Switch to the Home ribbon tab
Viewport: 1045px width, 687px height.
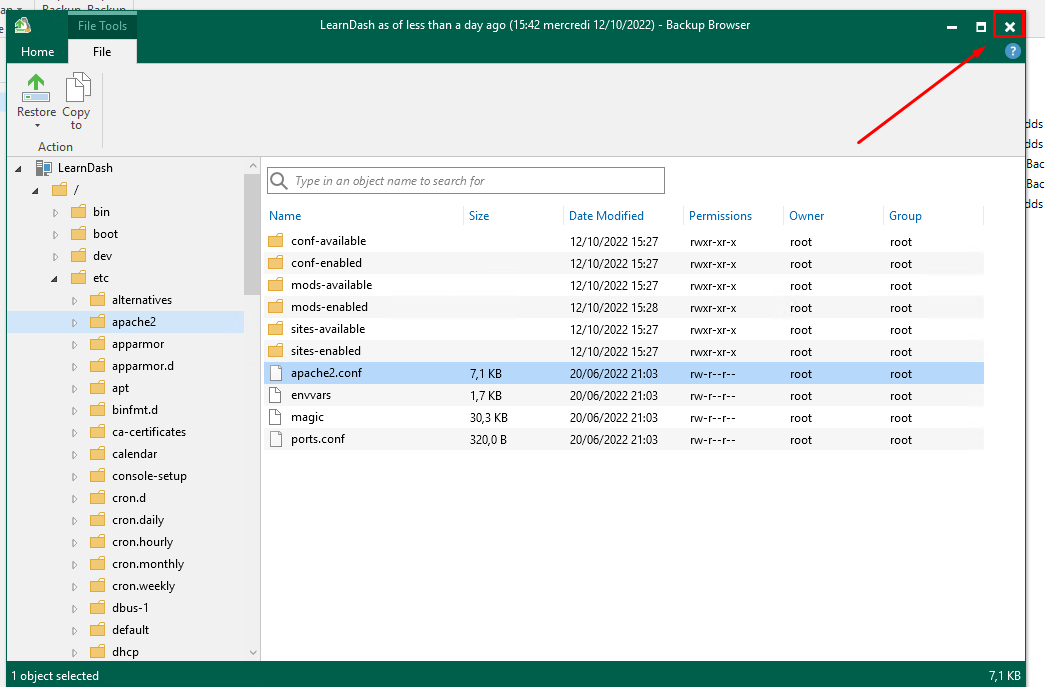pos(37,51)
